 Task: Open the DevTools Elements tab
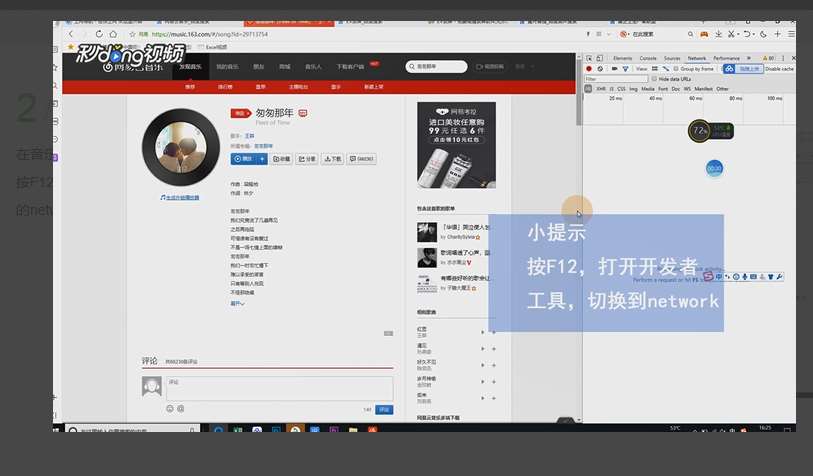622,58
